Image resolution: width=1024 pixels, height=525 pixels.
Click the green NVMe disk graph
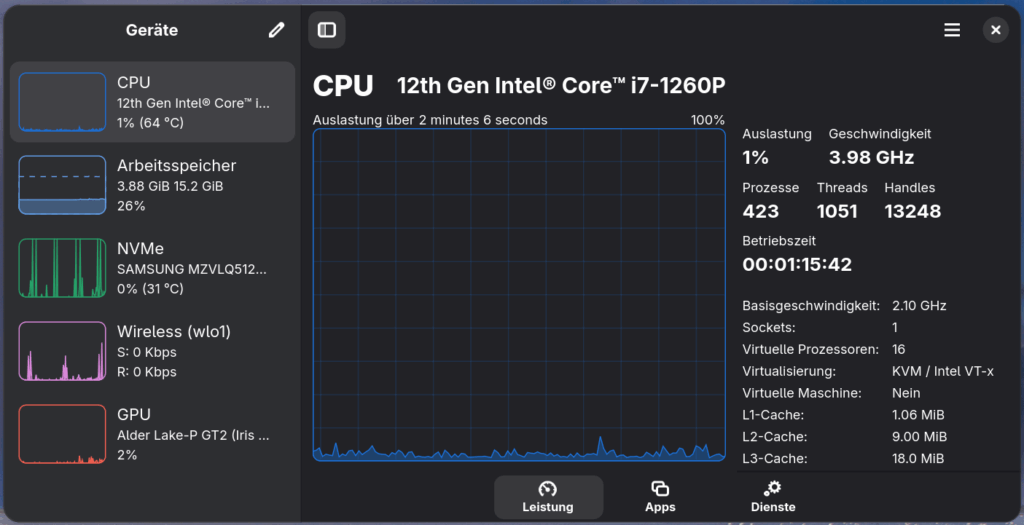pyautogui.click(x=62, y=268)
